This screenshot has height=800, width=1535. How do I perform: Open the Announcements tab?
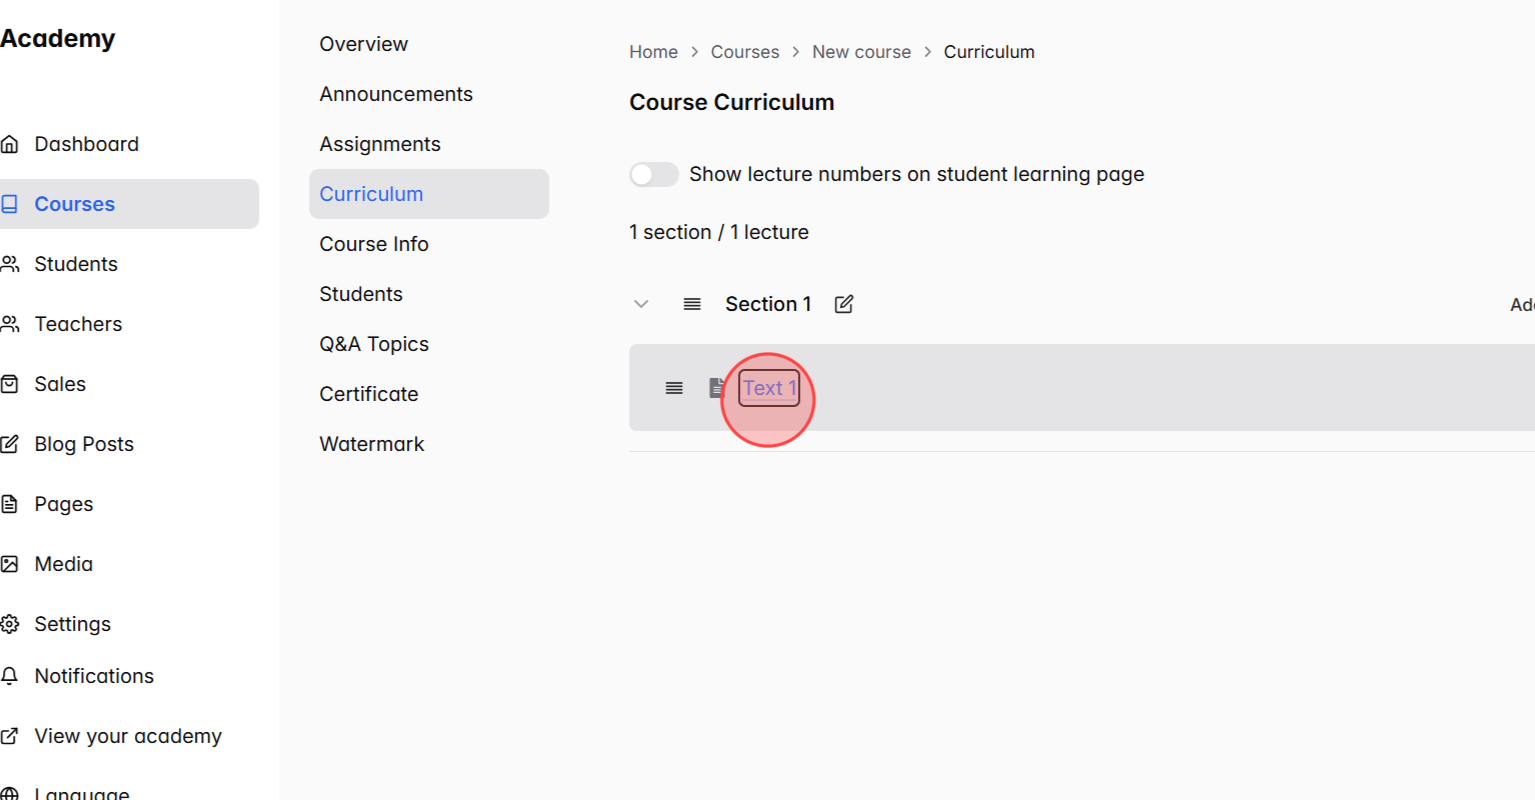(396, 93)
